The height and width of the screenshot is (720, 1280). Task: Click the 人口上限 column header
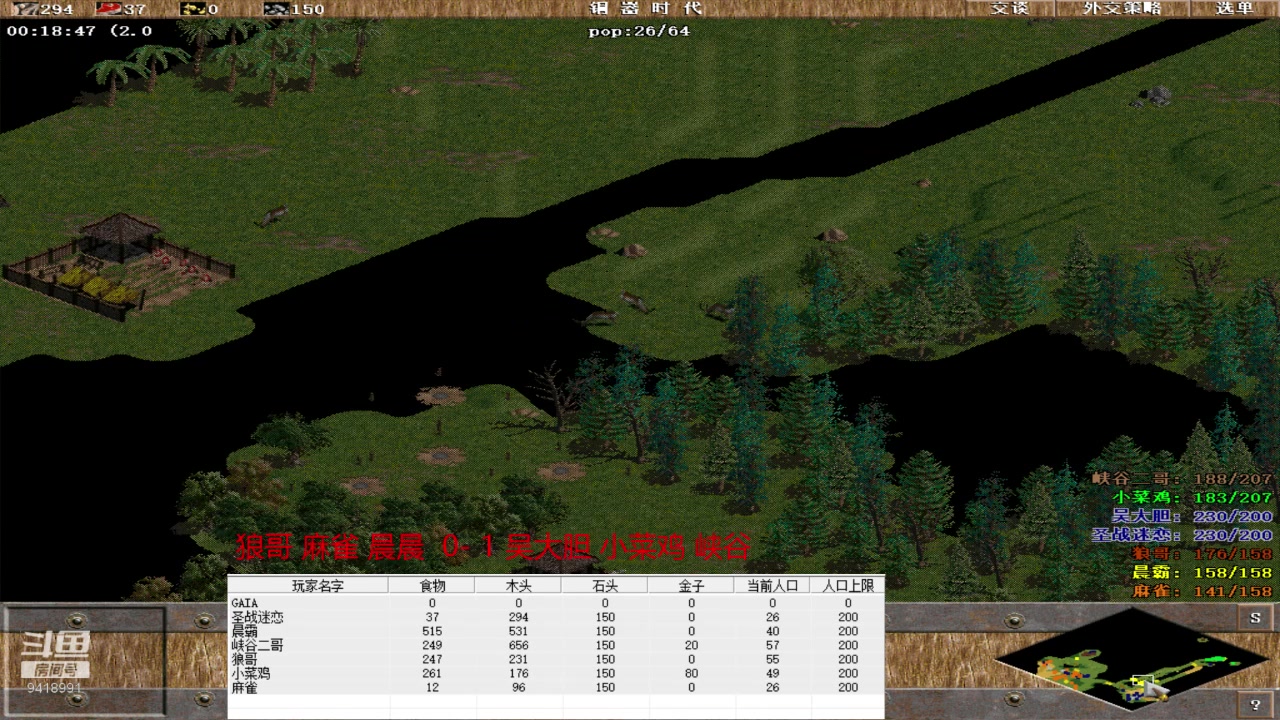pos(848,586)
